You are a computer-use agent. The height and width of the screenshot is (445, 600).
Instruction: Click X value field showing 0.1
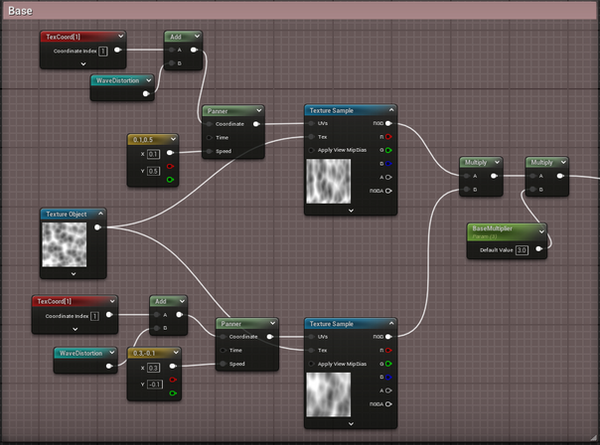[x=153, y=154]
